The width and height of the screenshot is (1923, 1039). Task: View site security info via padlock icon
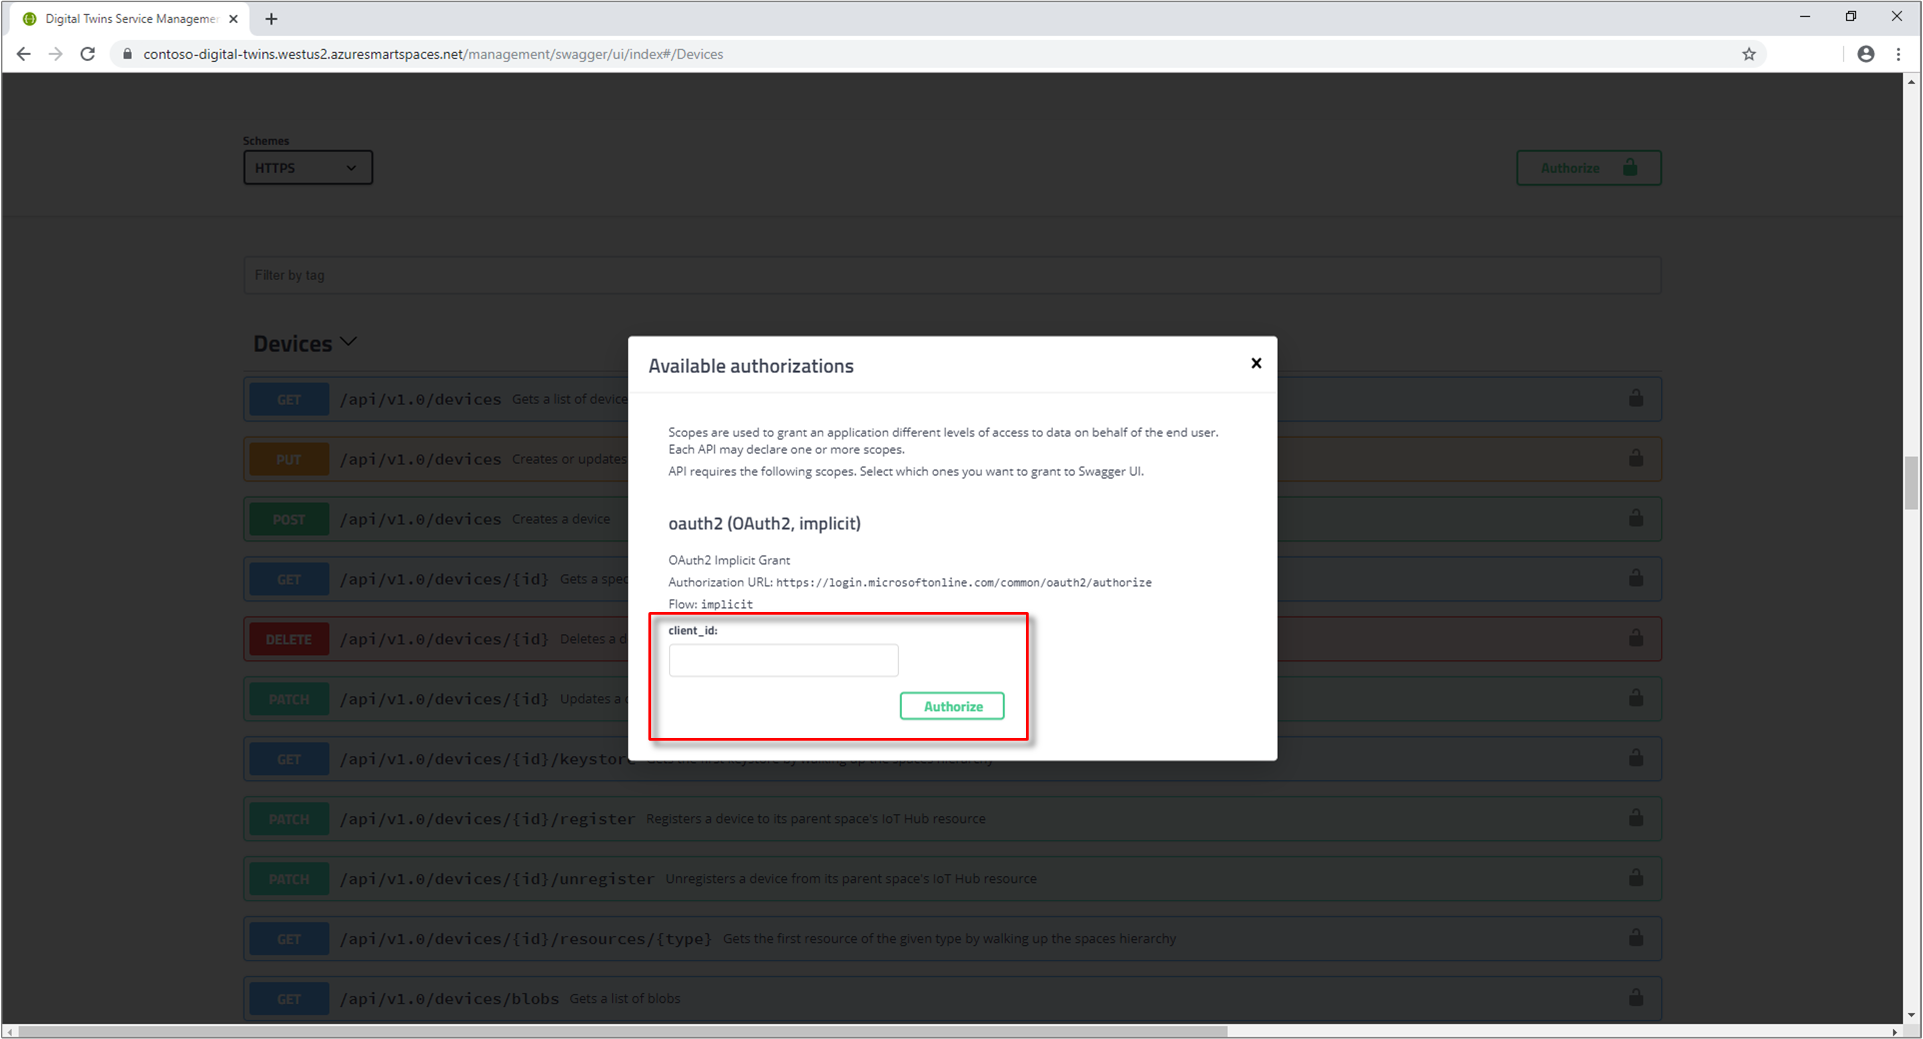(127, 54)
